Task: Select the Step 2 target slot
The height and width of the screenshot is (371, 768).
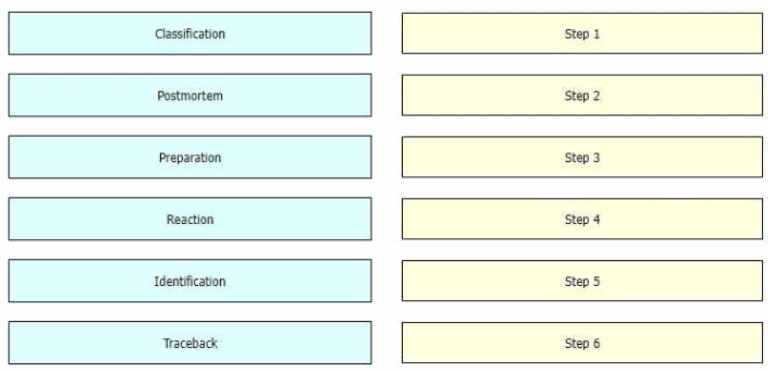Action: (x=582, y=95)
